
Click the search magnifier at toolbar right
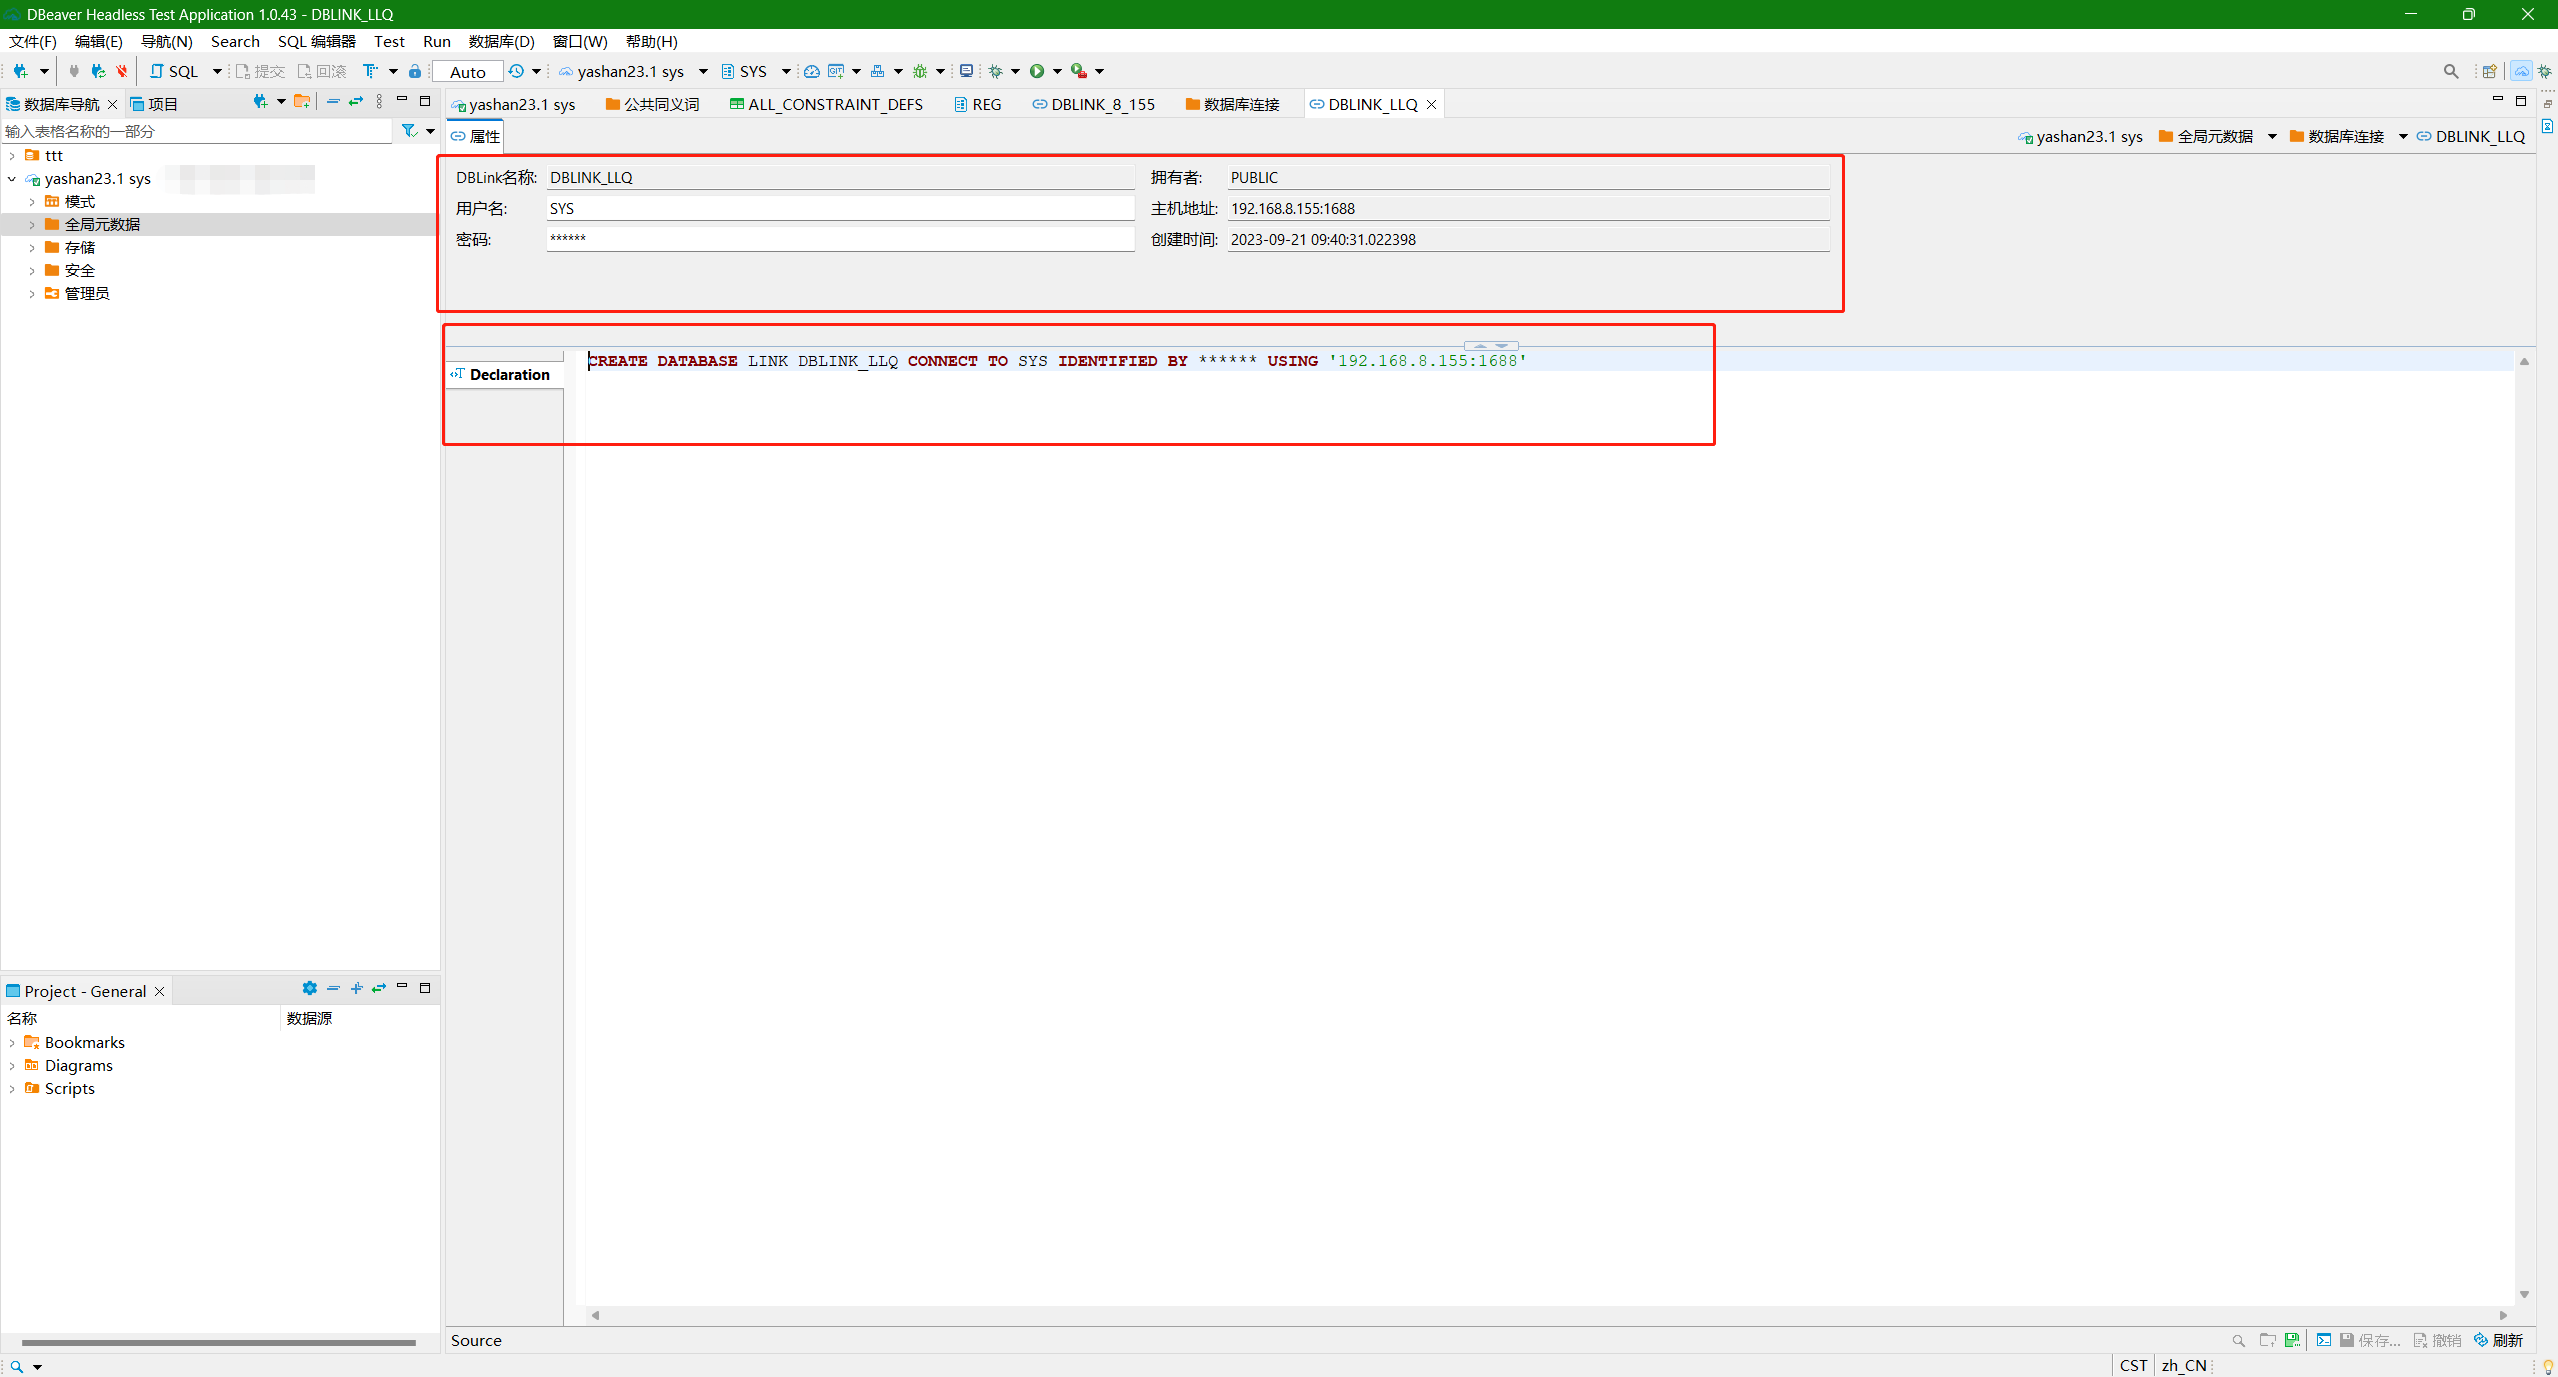(x=2451, y=71)
